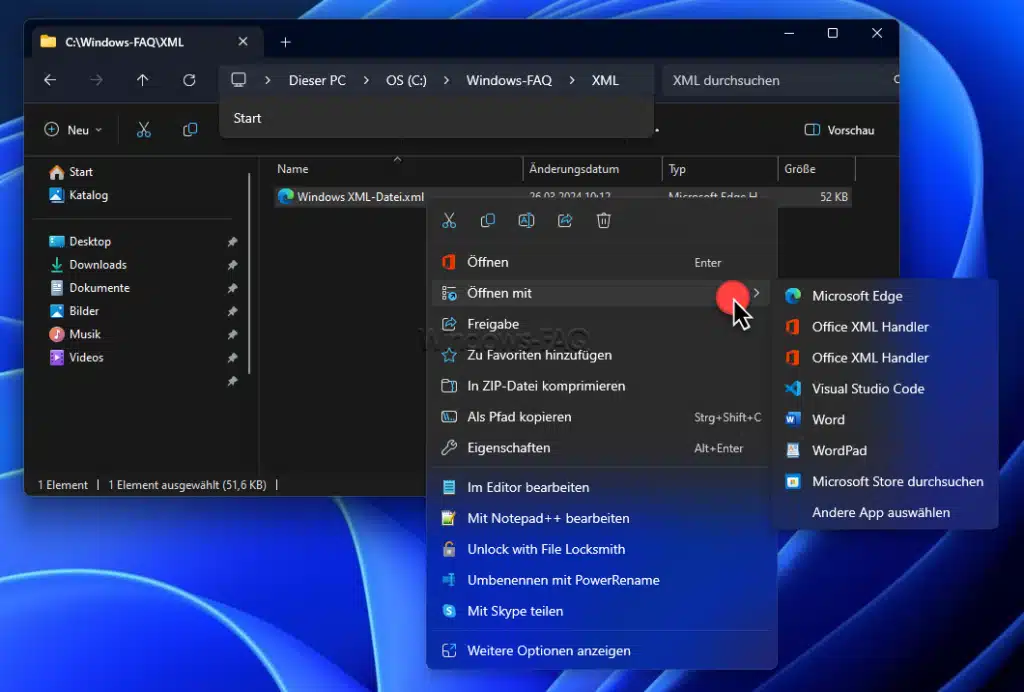This screenshot has height=692, width=1024.
Task: Close the C:\Windows-FAQ\XML tab
Action: point(243,41)
